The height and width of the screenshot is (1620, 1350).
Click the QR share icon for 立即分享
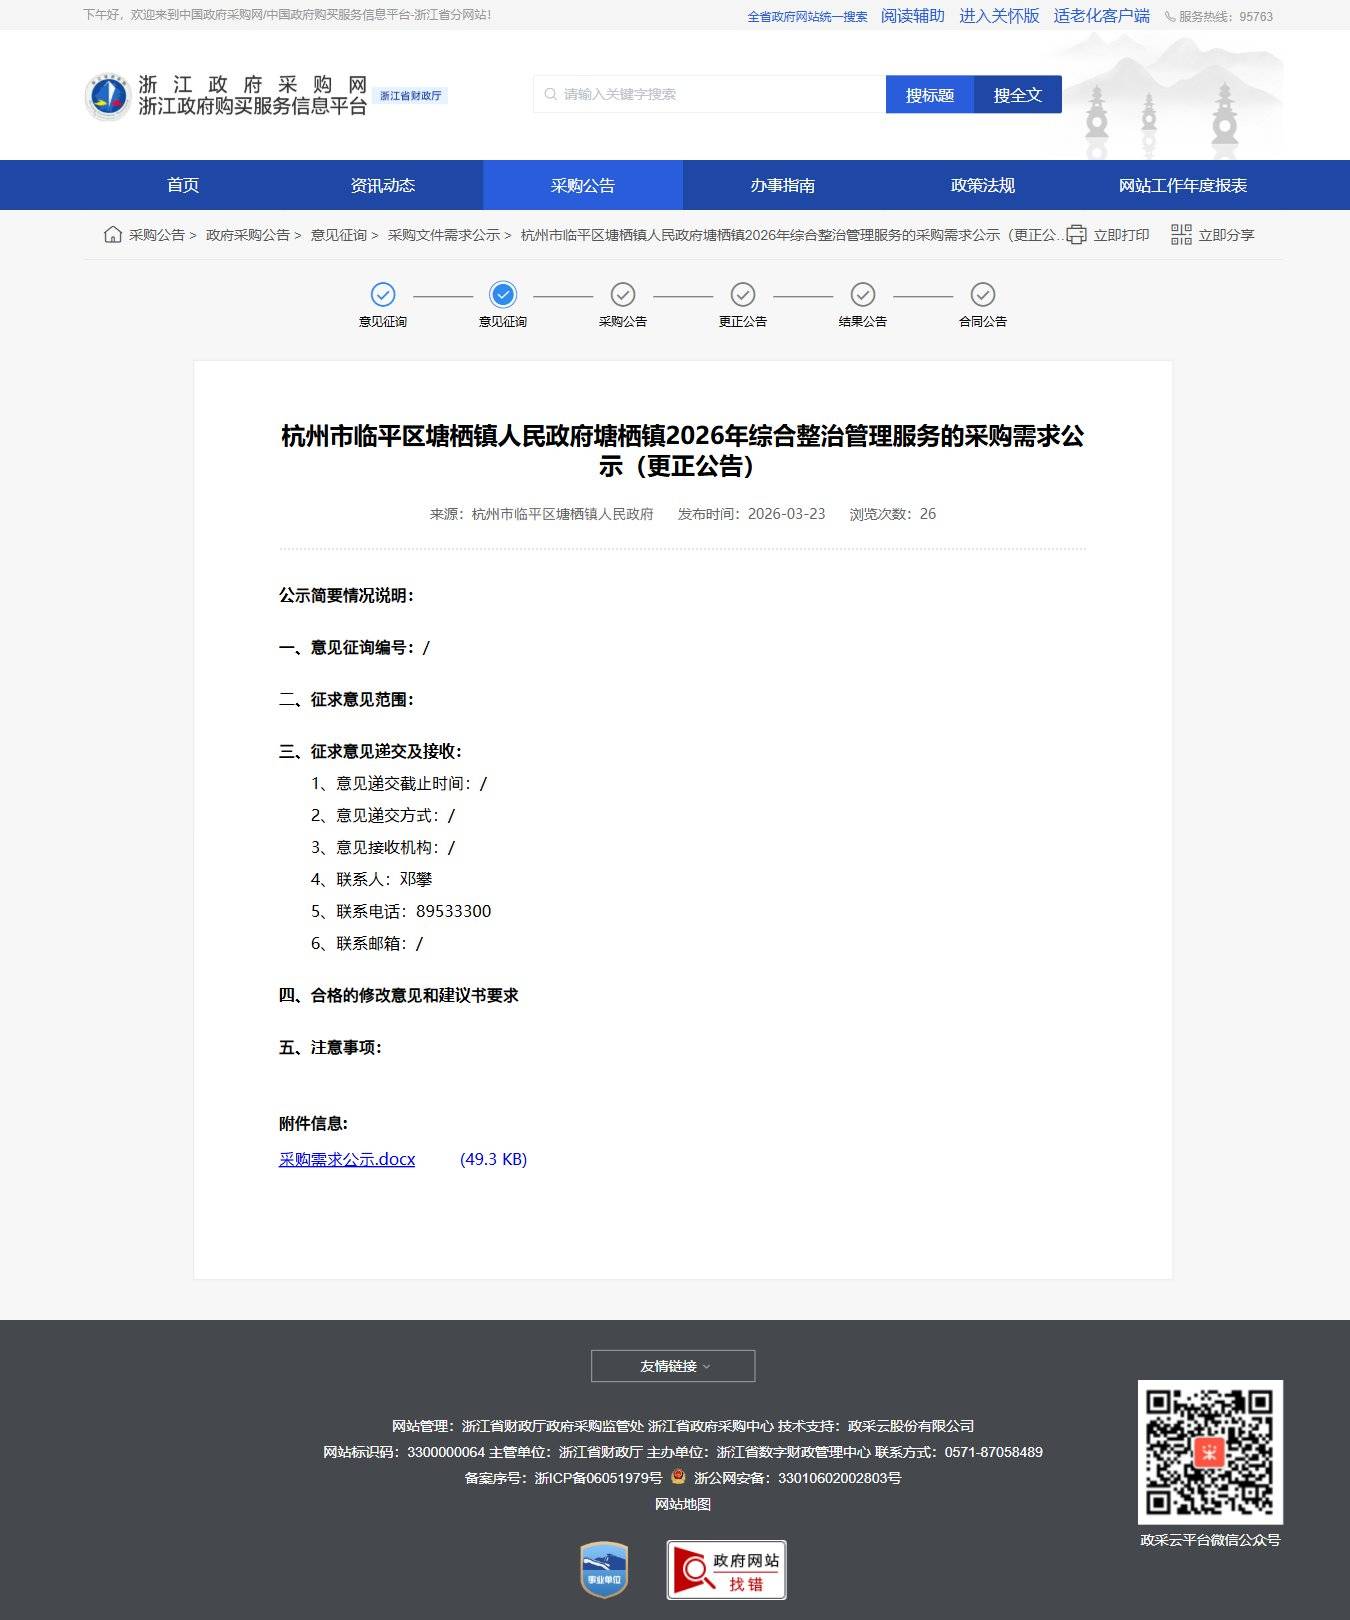coord(1181,235)
